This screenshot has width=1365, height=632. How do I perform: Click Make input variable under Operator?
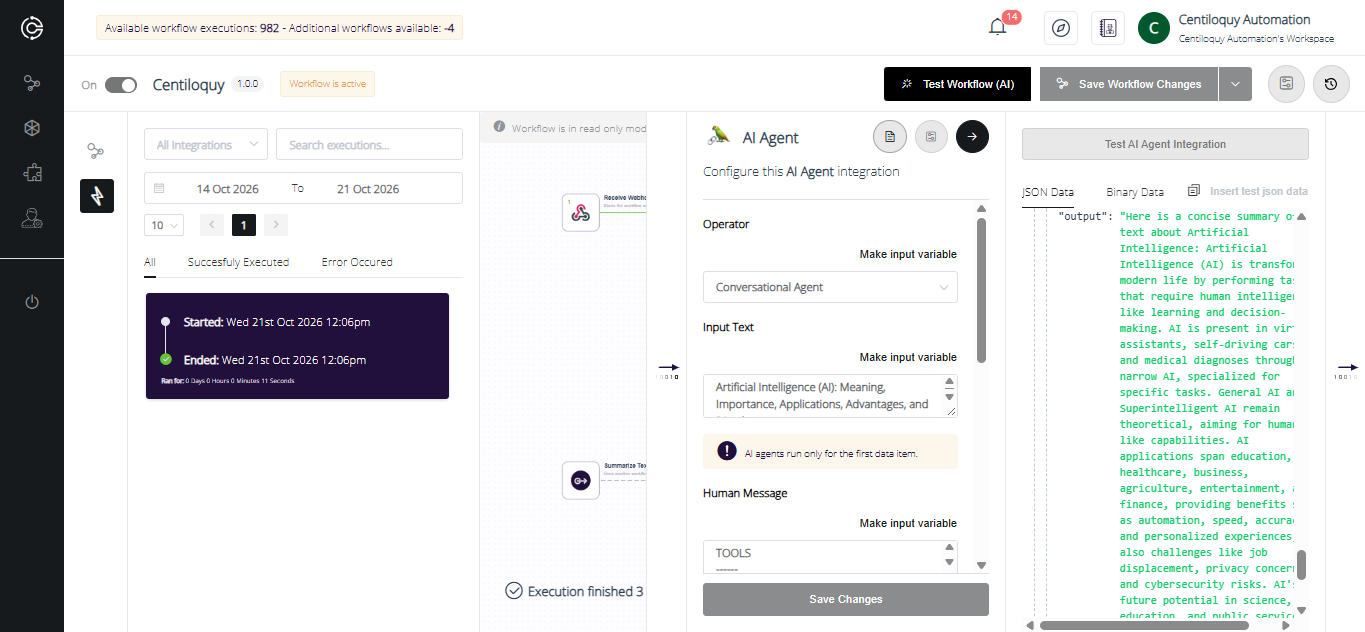(x=908, y=254)
